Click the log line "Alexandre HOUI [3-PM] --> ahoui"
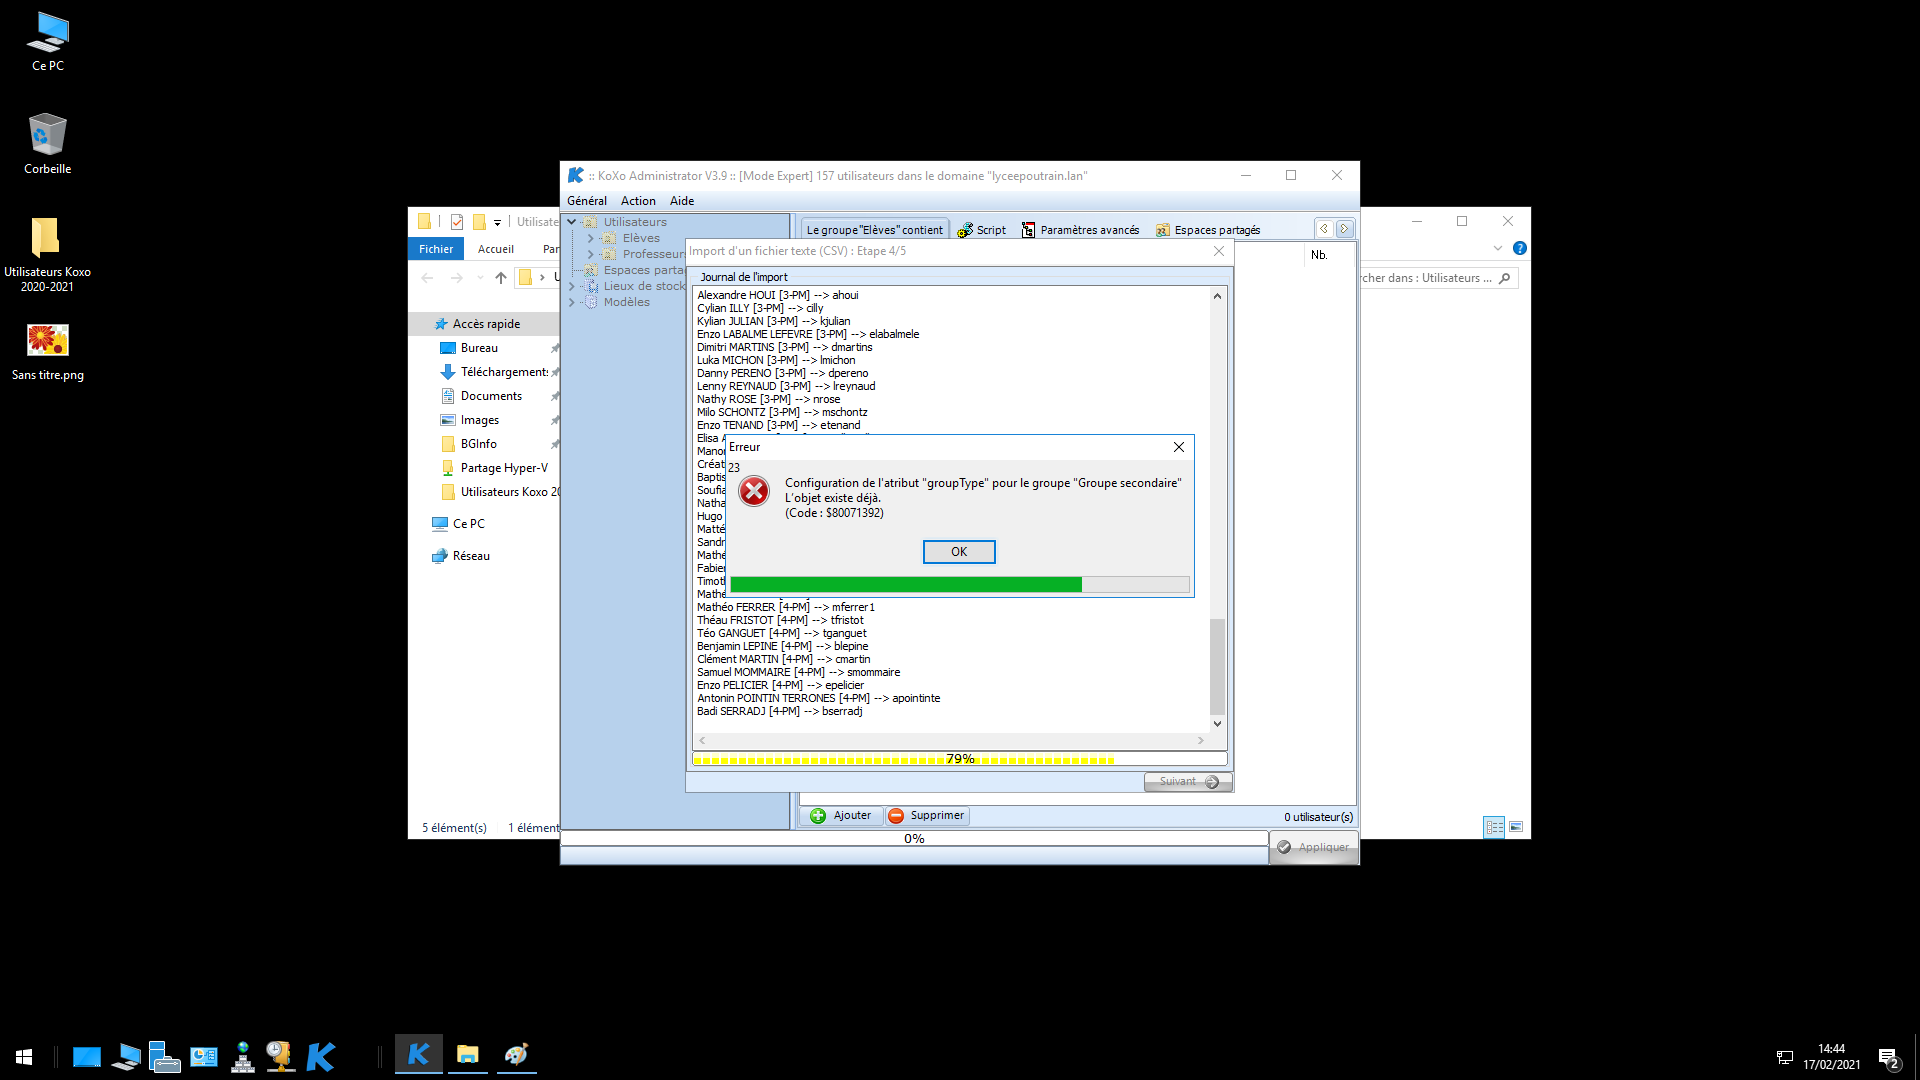The height and width of the screenshot is (1080, 1920). point(778,295)
